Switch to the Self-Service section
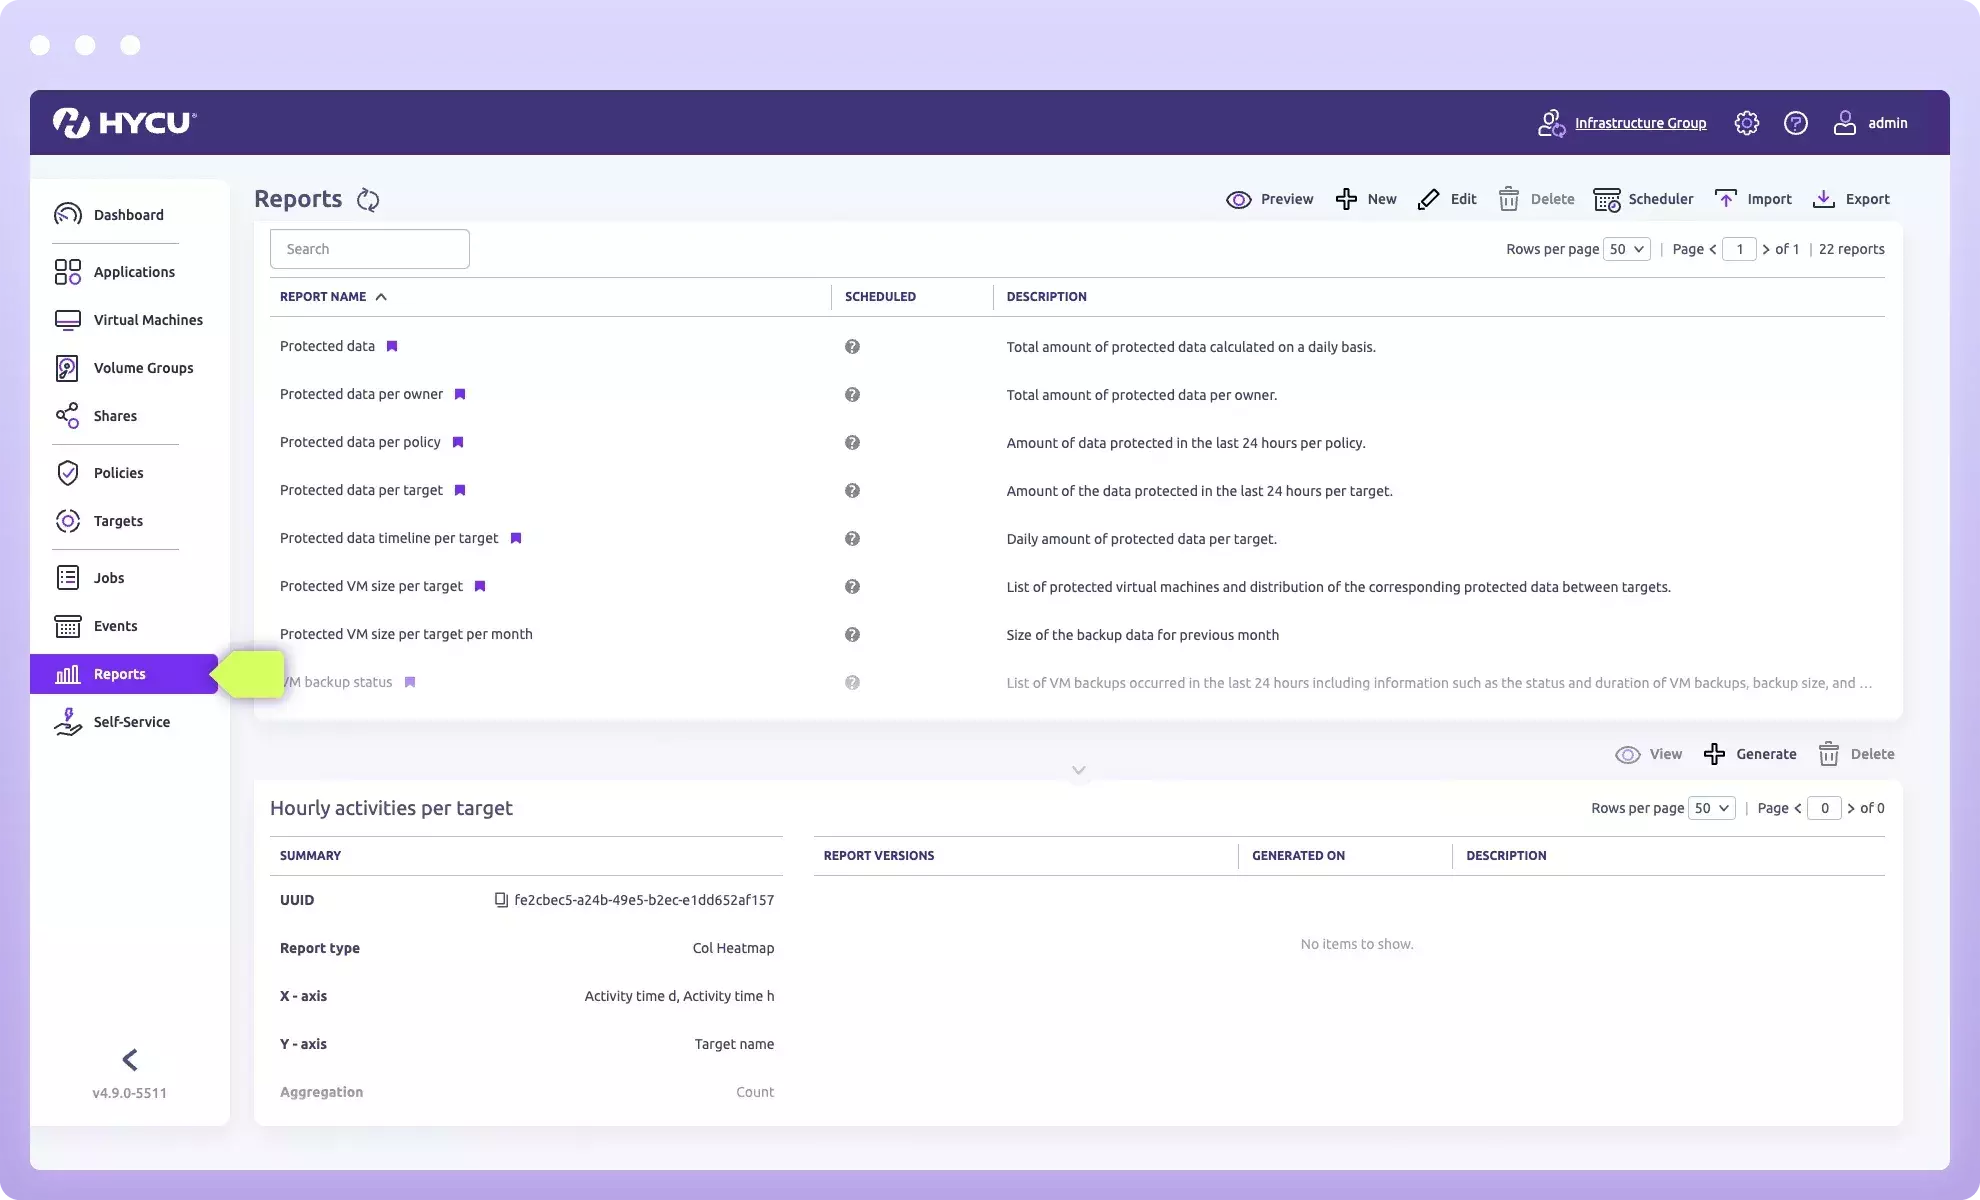The height and width of the screenshot is (1200, 1980). pos(131,721)
